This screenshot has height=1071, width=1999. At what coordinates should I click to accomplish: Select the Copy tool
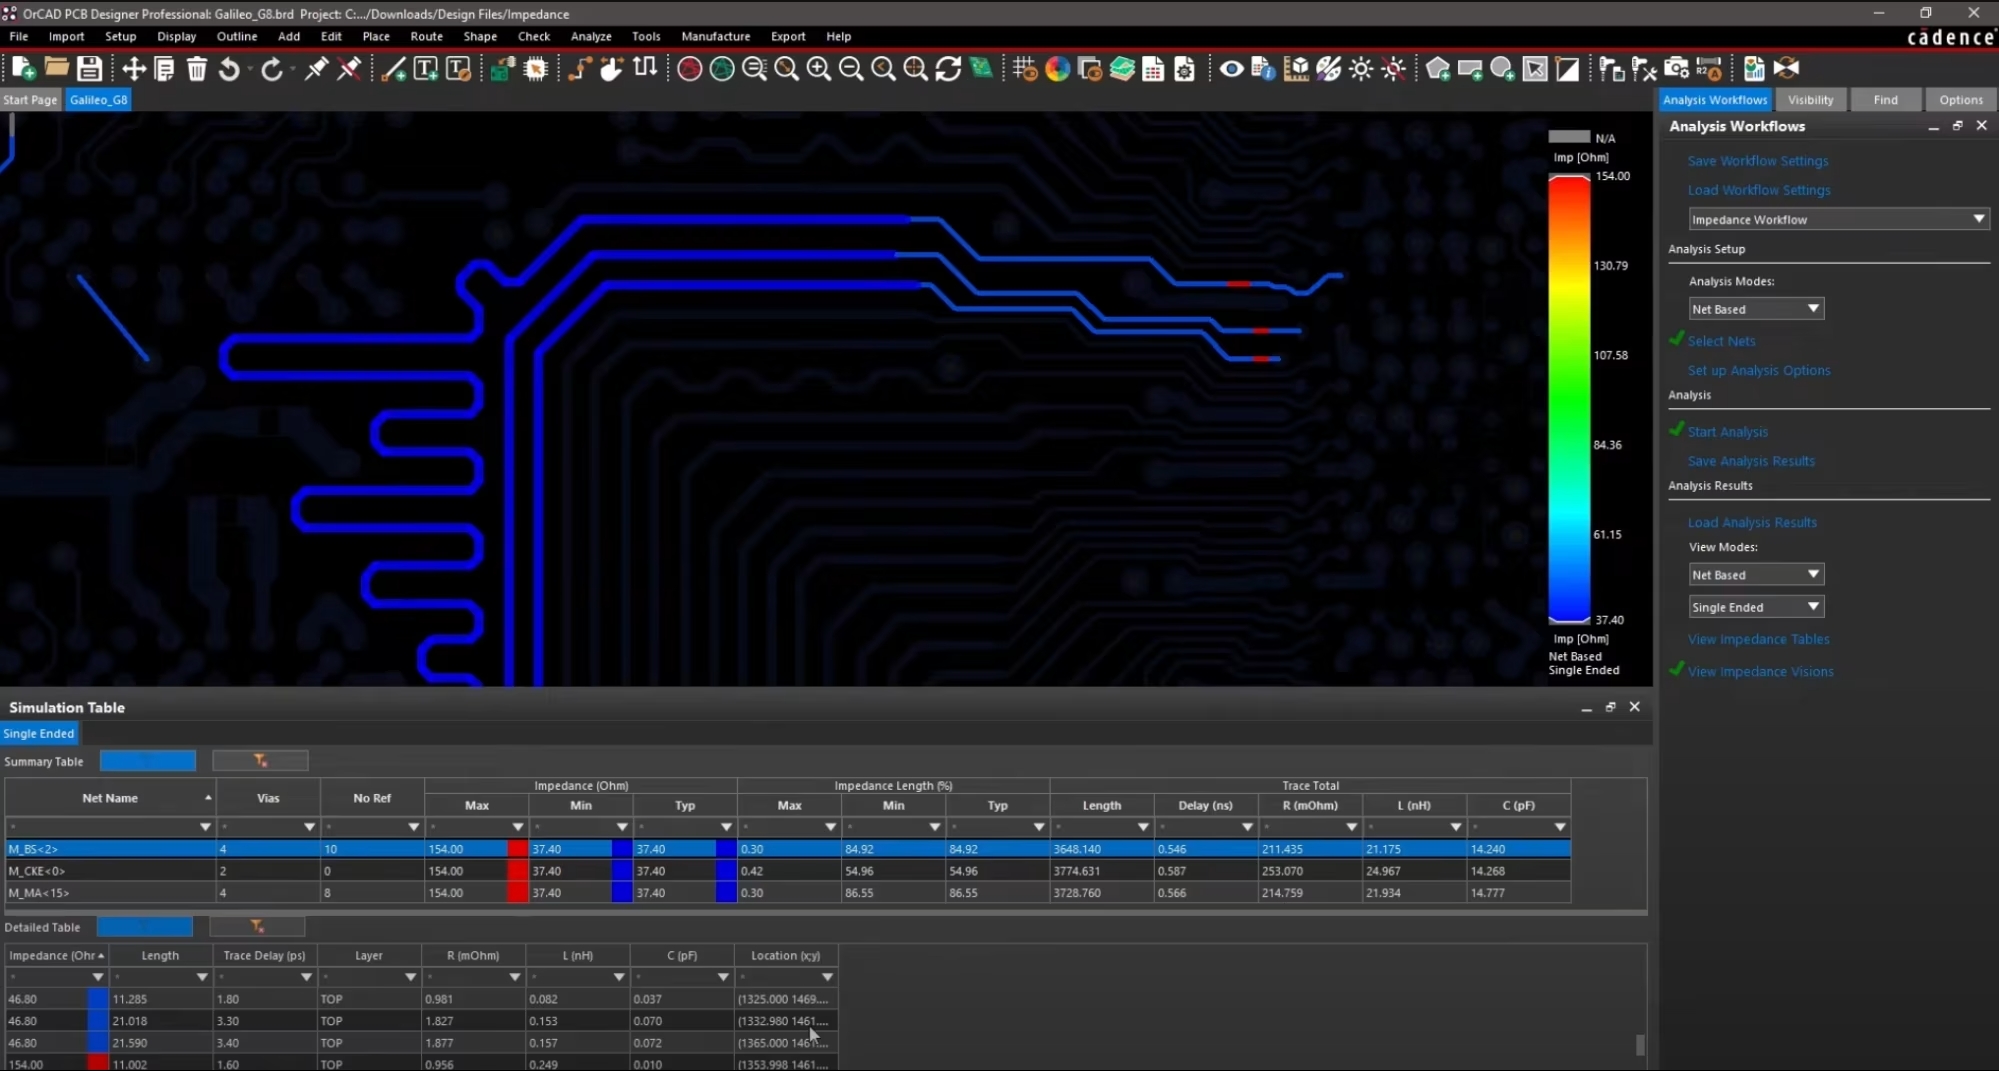[x=165, y=68]
